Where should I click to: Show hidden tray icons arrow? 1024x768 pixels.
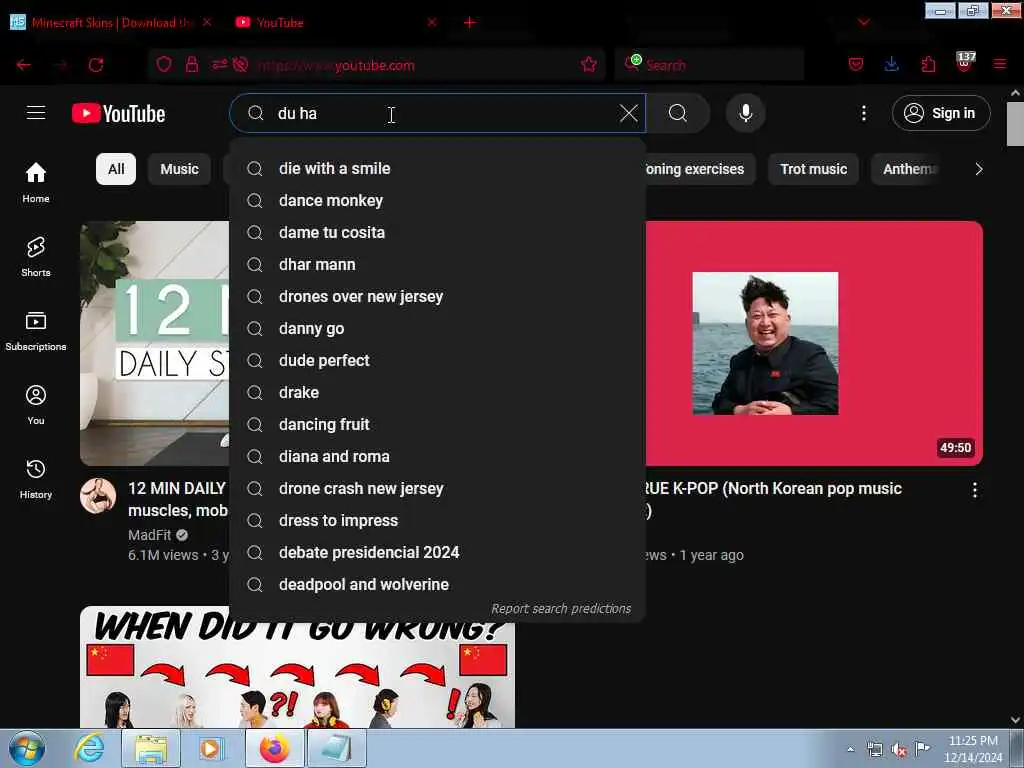(850, 749)
